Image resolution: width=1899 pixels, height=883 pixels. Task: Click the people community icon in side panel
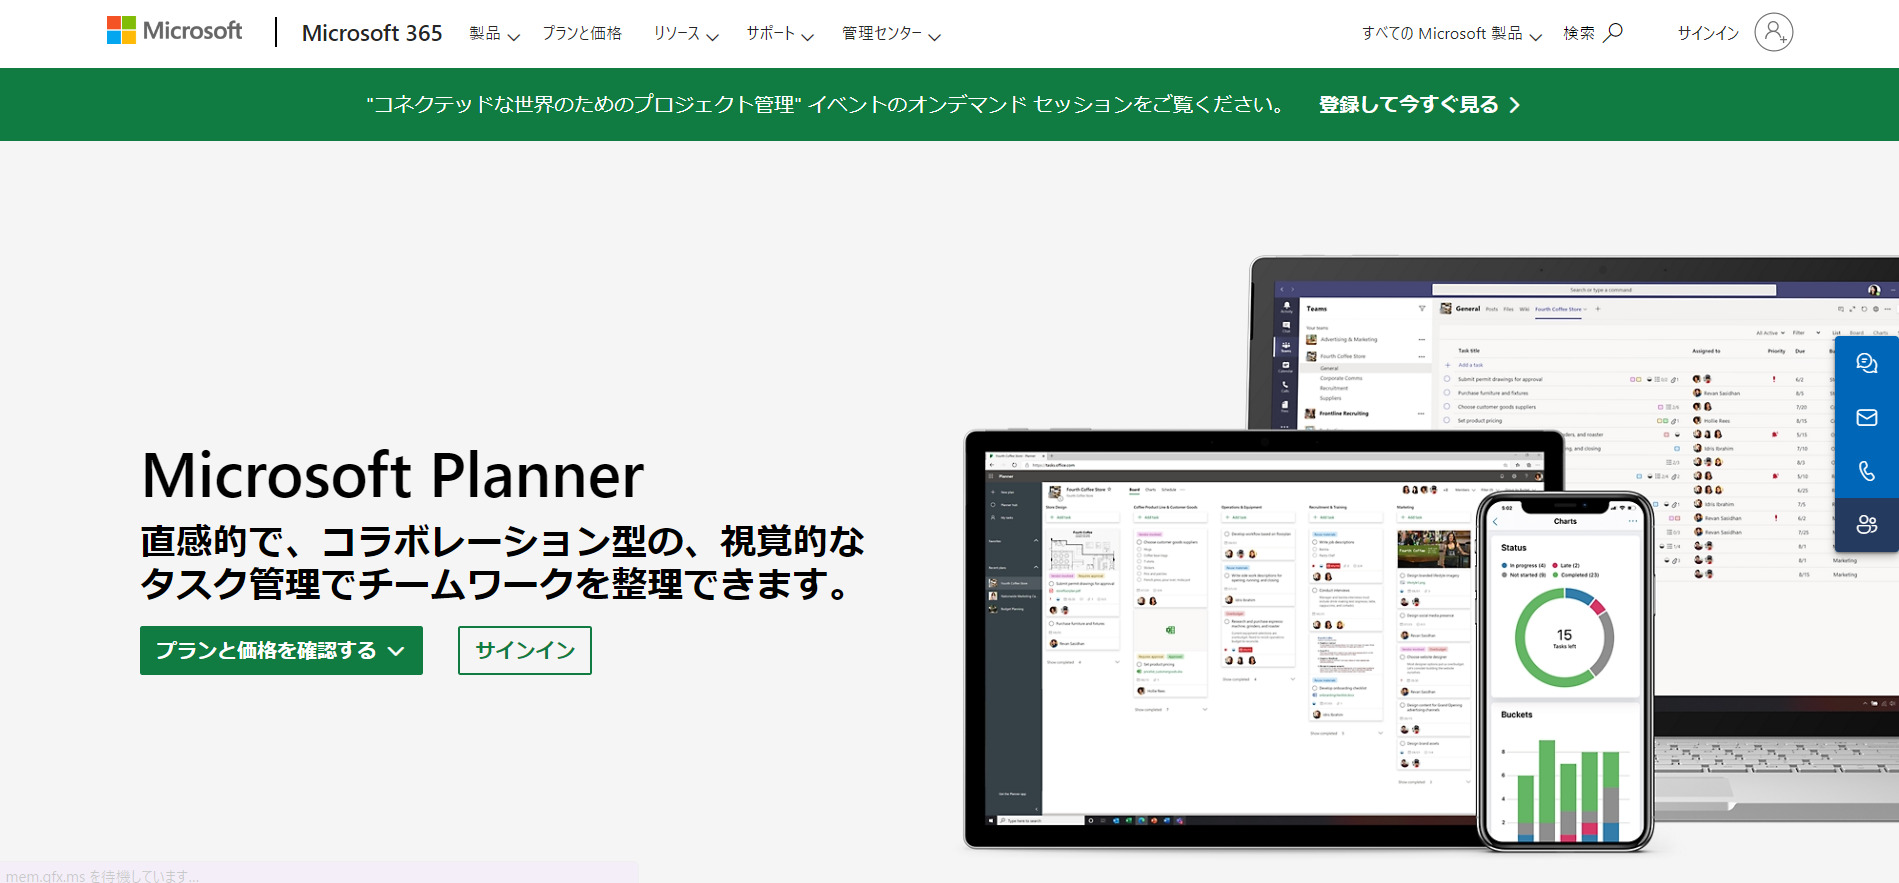pyautogui.click(x=1866, y=525)
